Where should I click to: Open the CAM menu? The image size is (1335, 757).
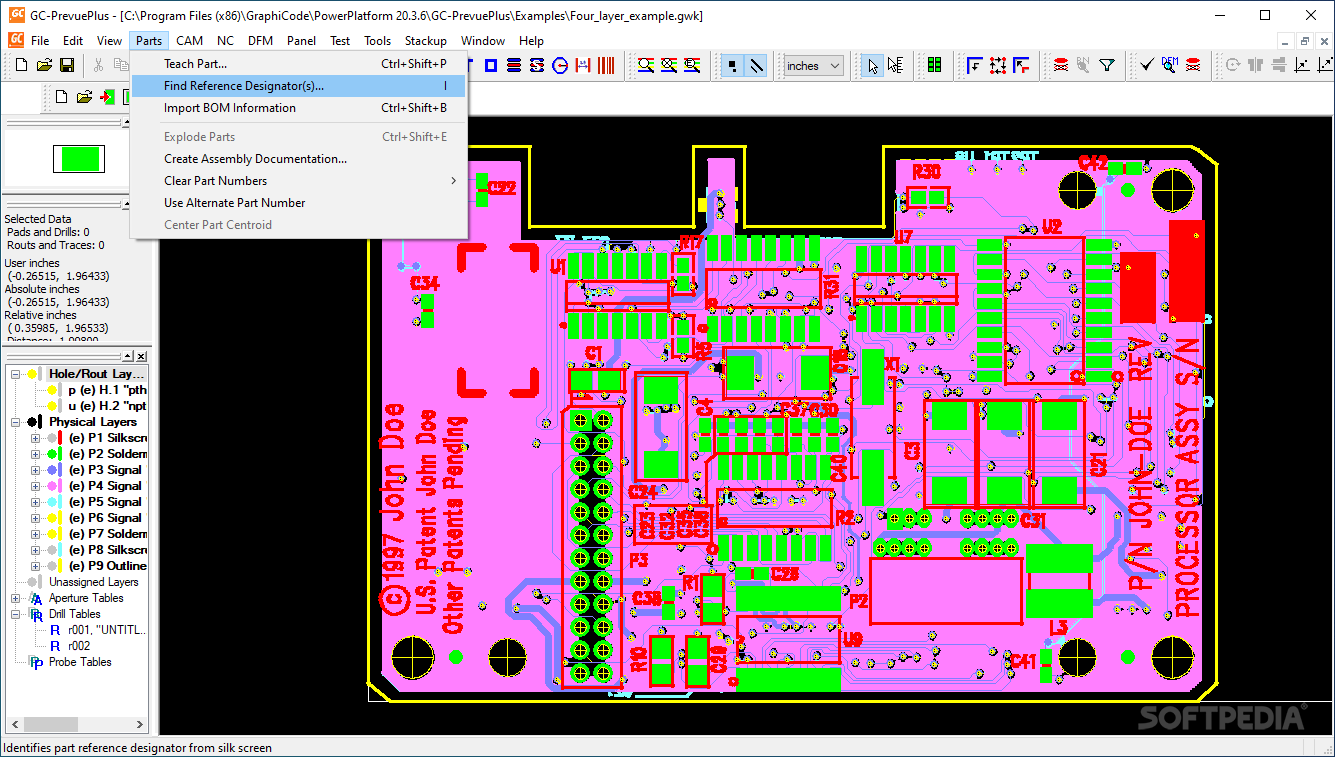pos(189,41)
